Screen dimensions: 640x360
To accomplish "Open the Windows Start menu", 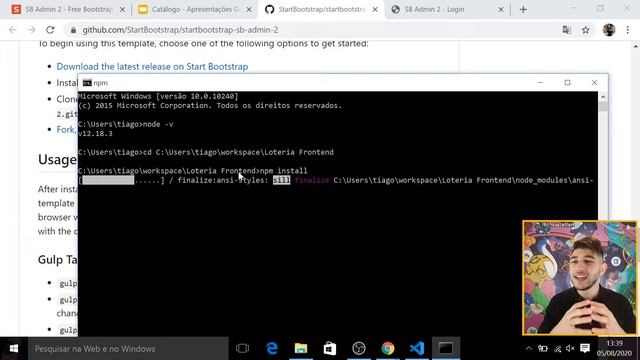I will coord(14,349).
